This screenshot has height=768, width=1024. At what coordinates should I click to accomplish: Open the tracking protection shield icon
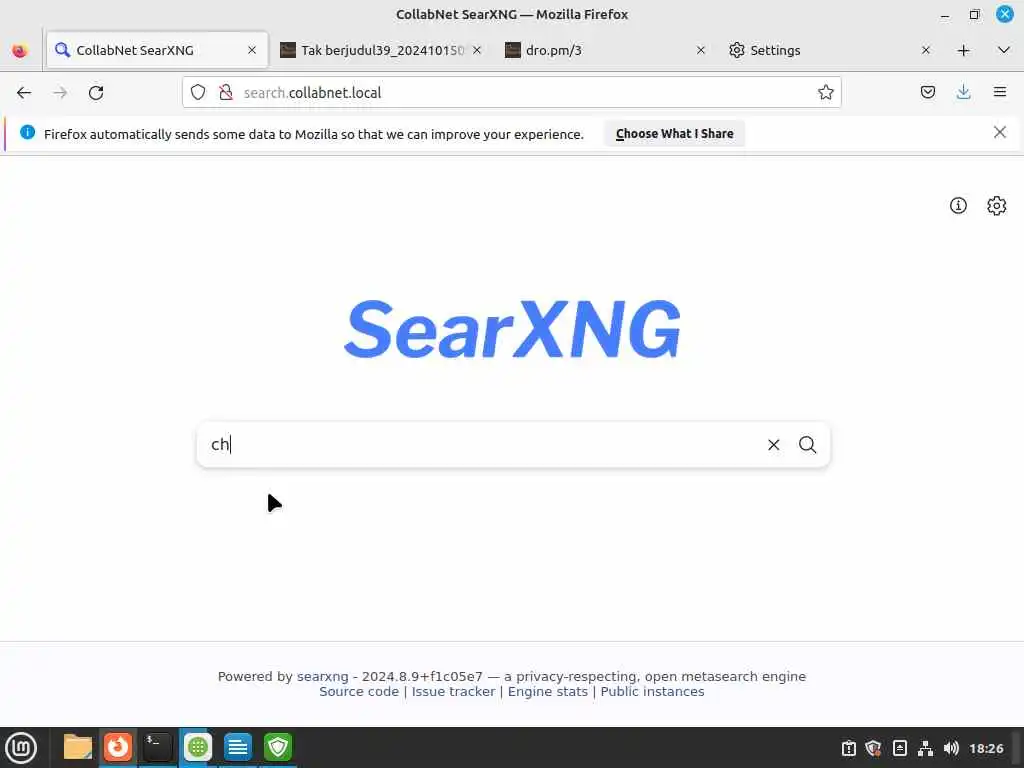pos(198,93)
